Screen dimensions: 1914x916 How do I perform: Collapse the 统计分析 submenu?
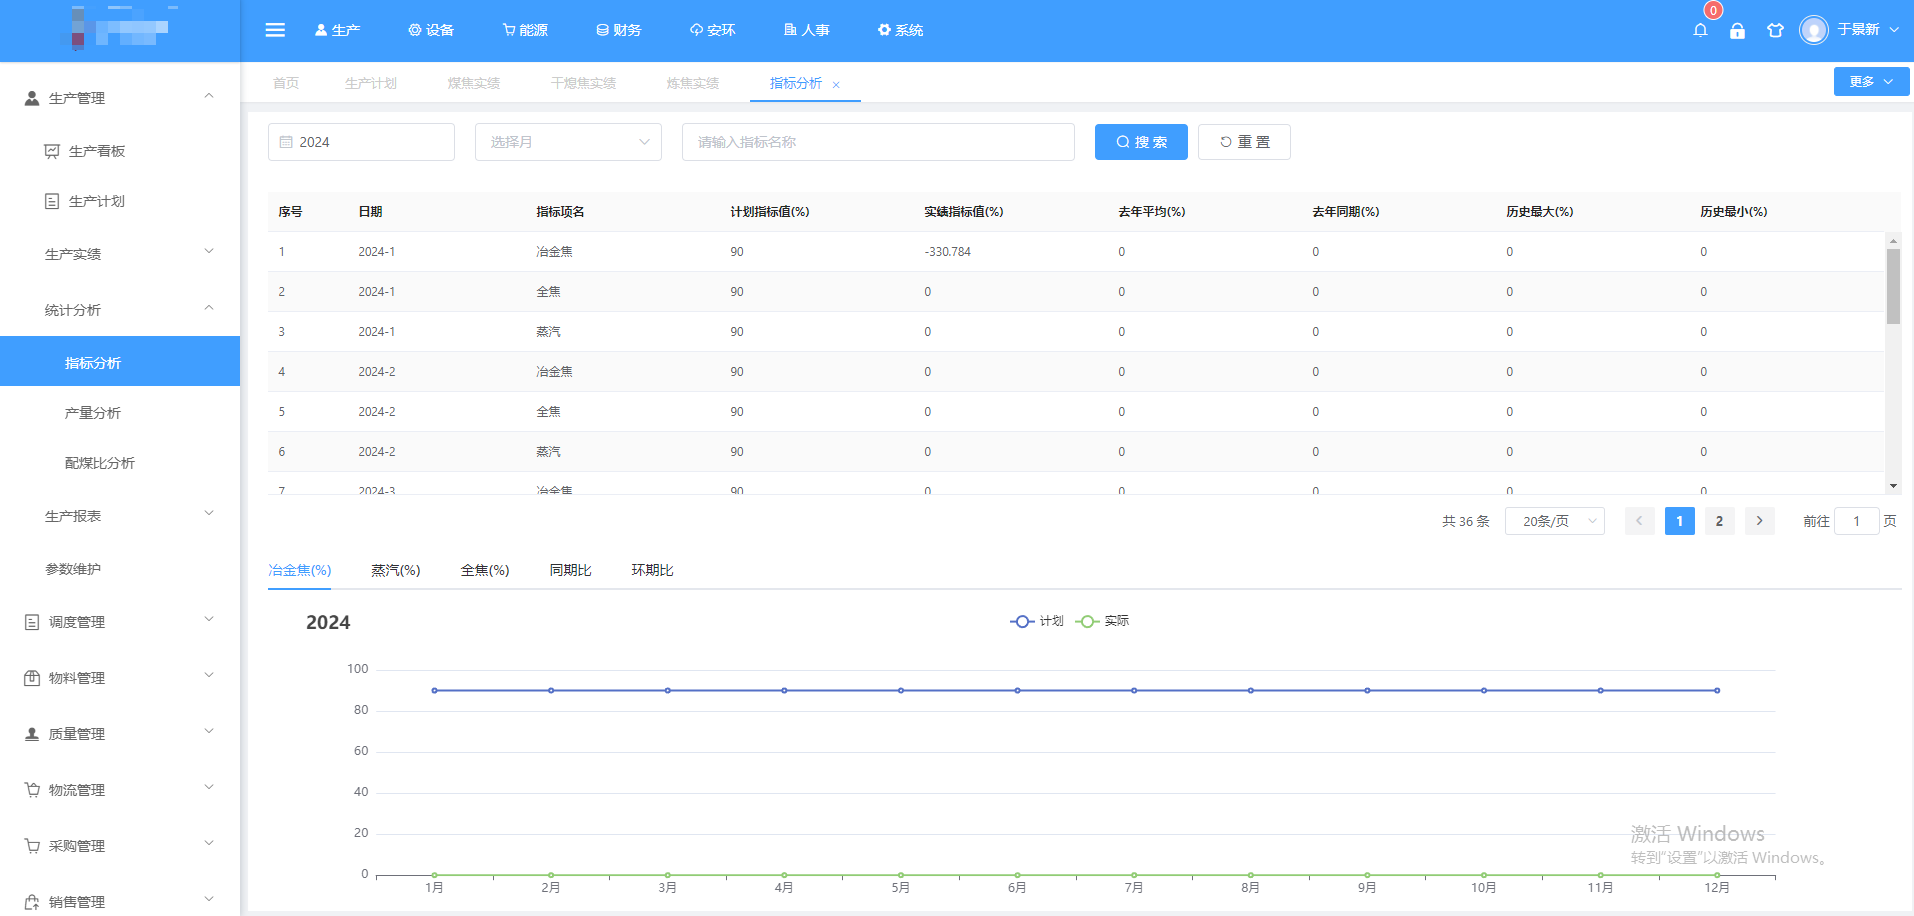click(120, 310)
